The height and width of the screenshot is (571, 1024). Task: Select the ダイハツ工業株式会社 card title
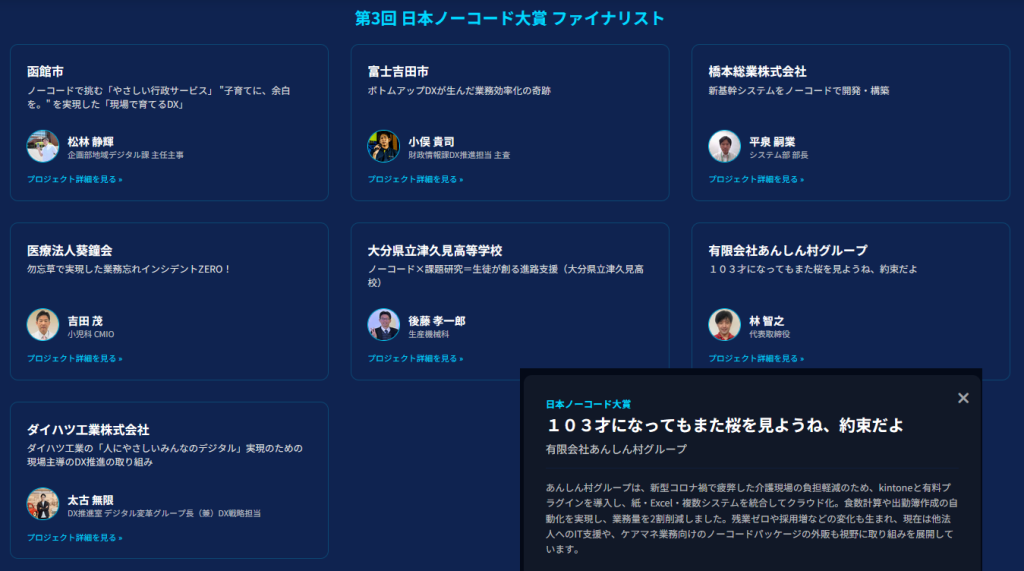coord(88,429)
